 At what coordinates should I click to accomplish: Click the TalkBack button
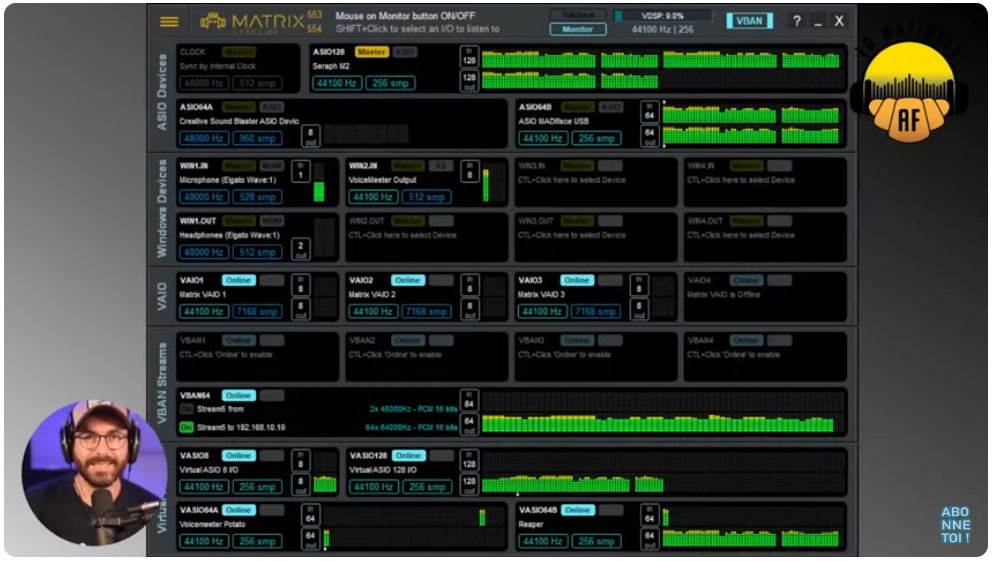pos(578,15)
